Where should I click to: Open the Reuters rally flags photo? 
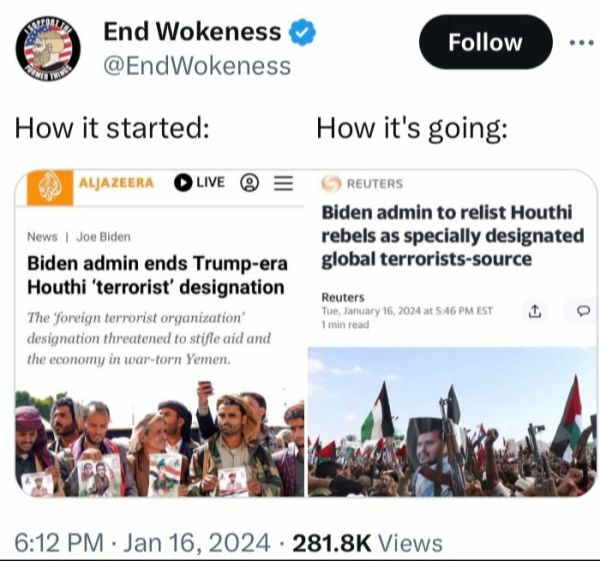[452, 422]
